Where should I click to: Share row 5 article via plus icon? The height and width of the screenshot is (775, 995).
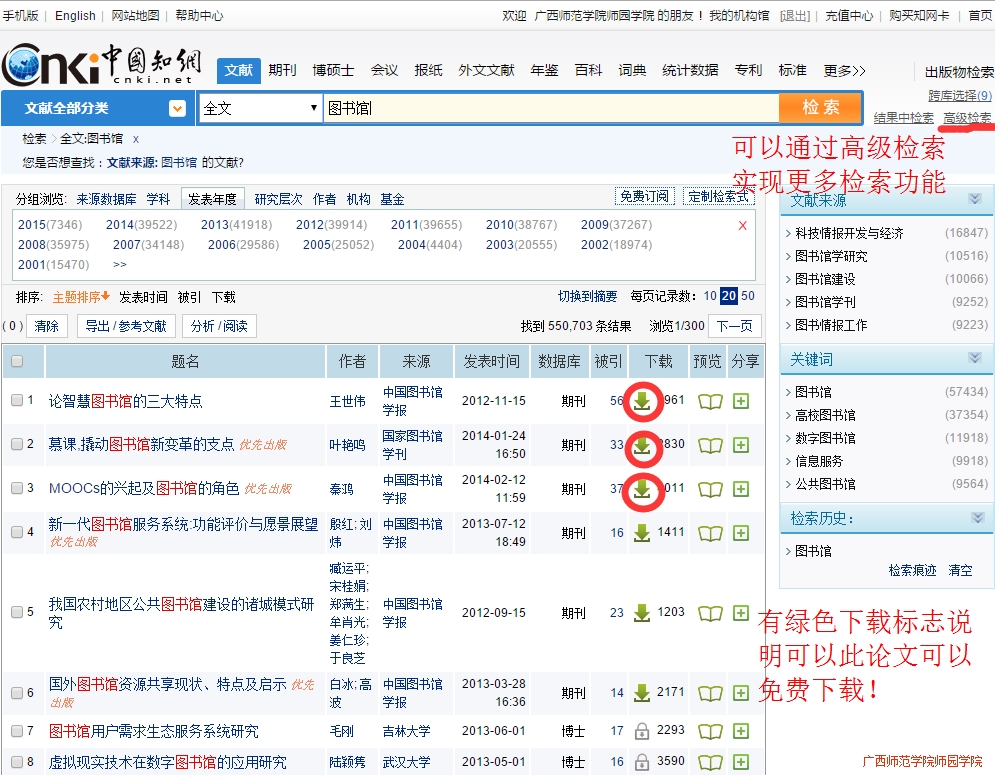pyautogui.click(x=741, y=613)
